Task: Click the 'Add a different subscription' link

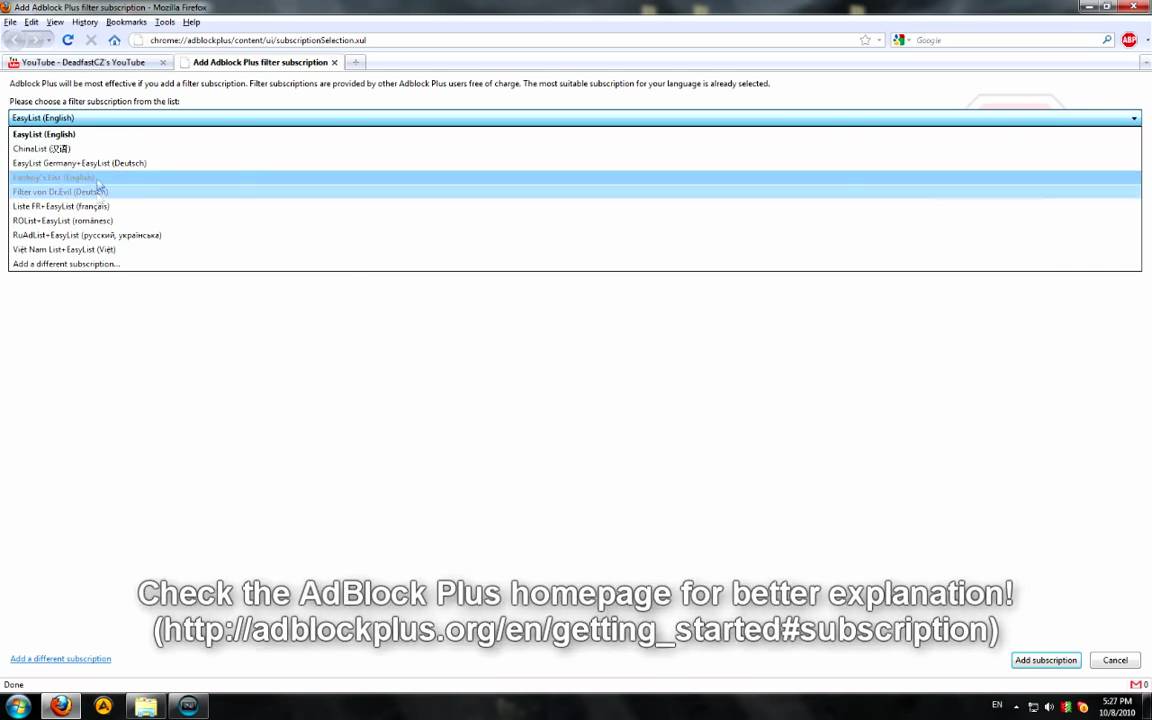Action: coord(61,659)
